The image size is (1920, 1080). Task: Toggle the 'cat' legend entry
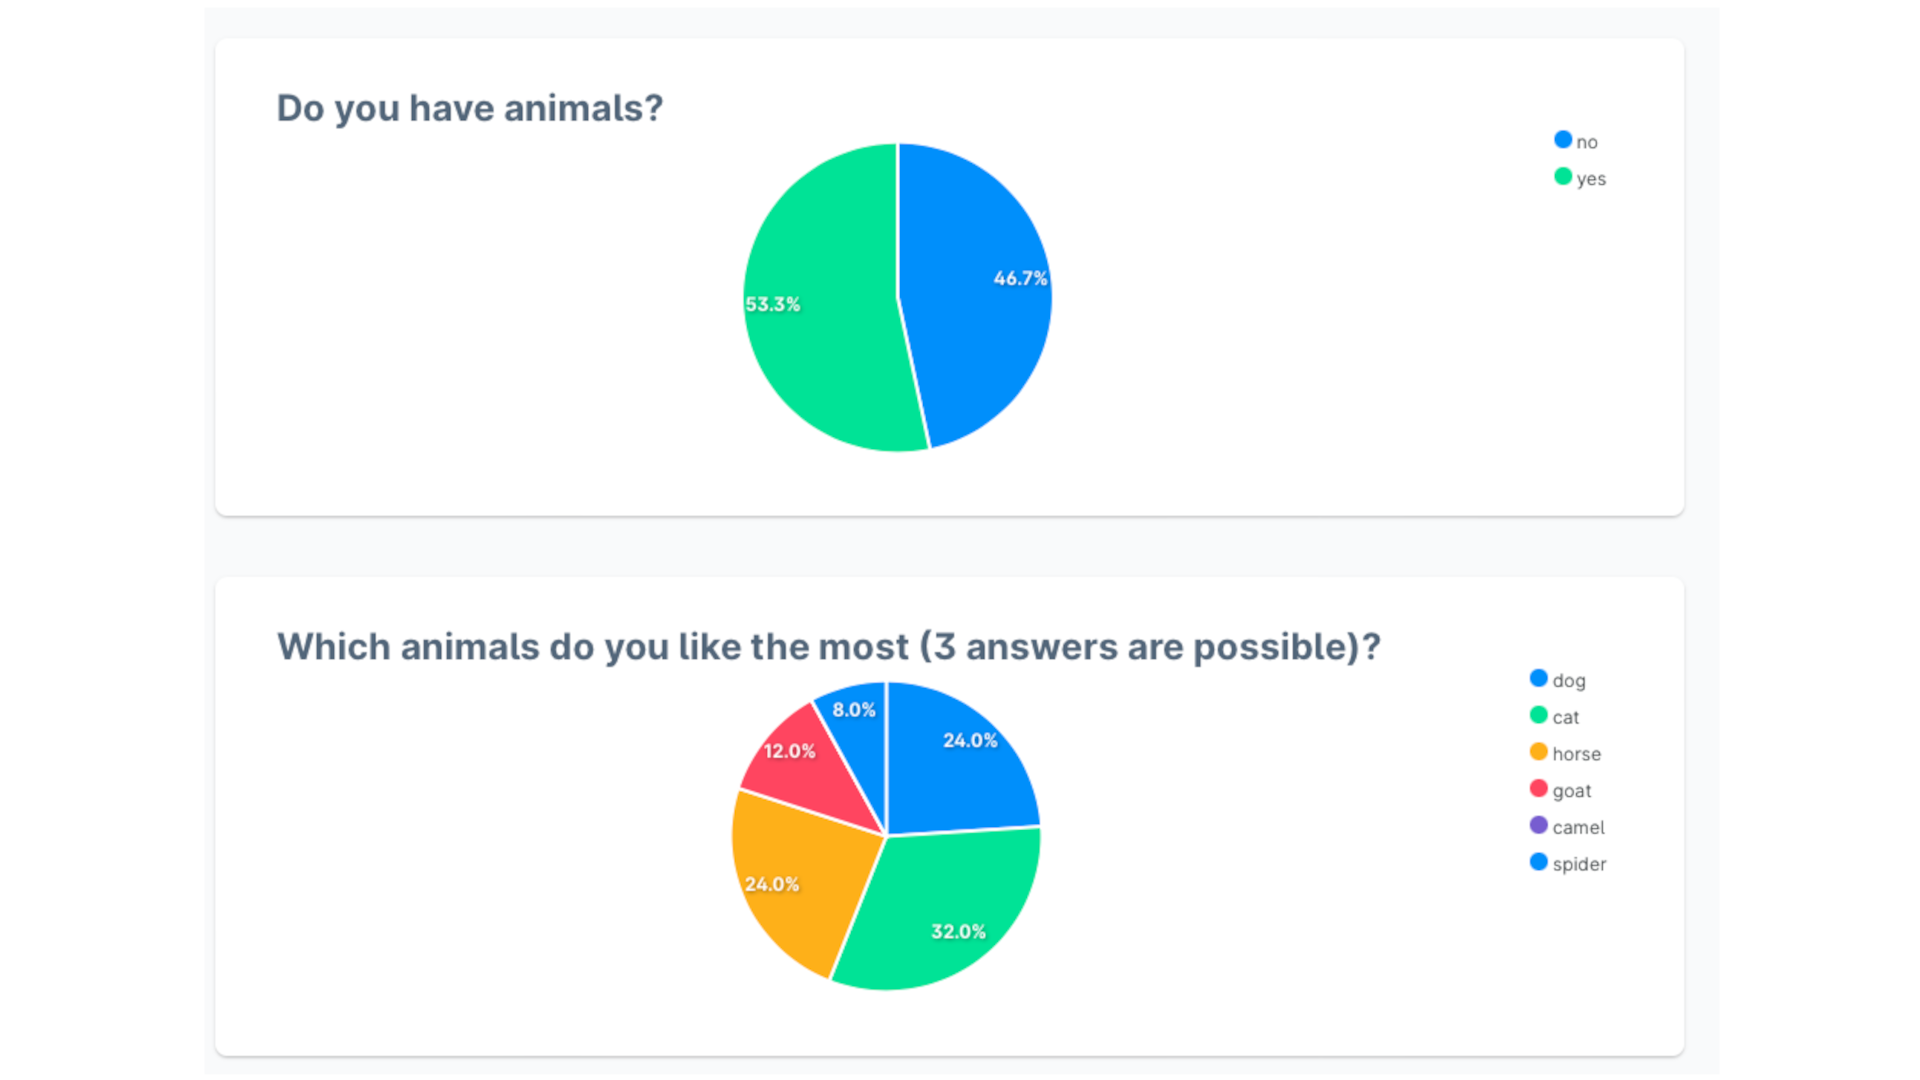(x=1555, y=717)
